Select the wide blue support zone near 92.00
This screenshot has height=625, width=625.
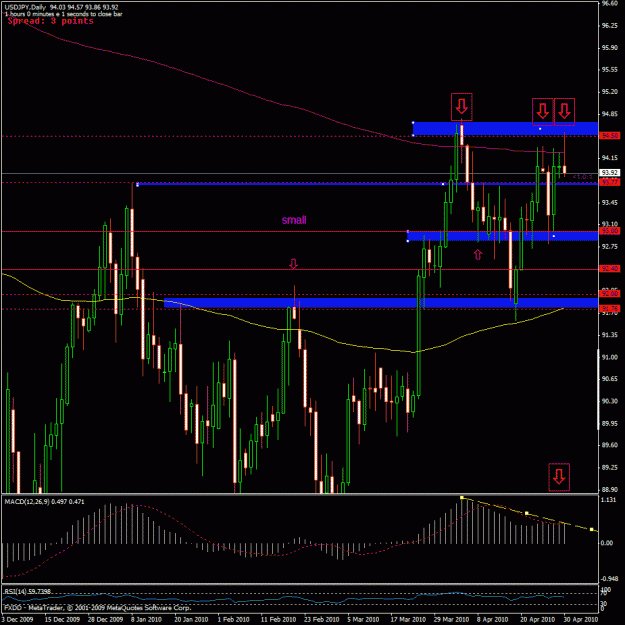point(381,303)
